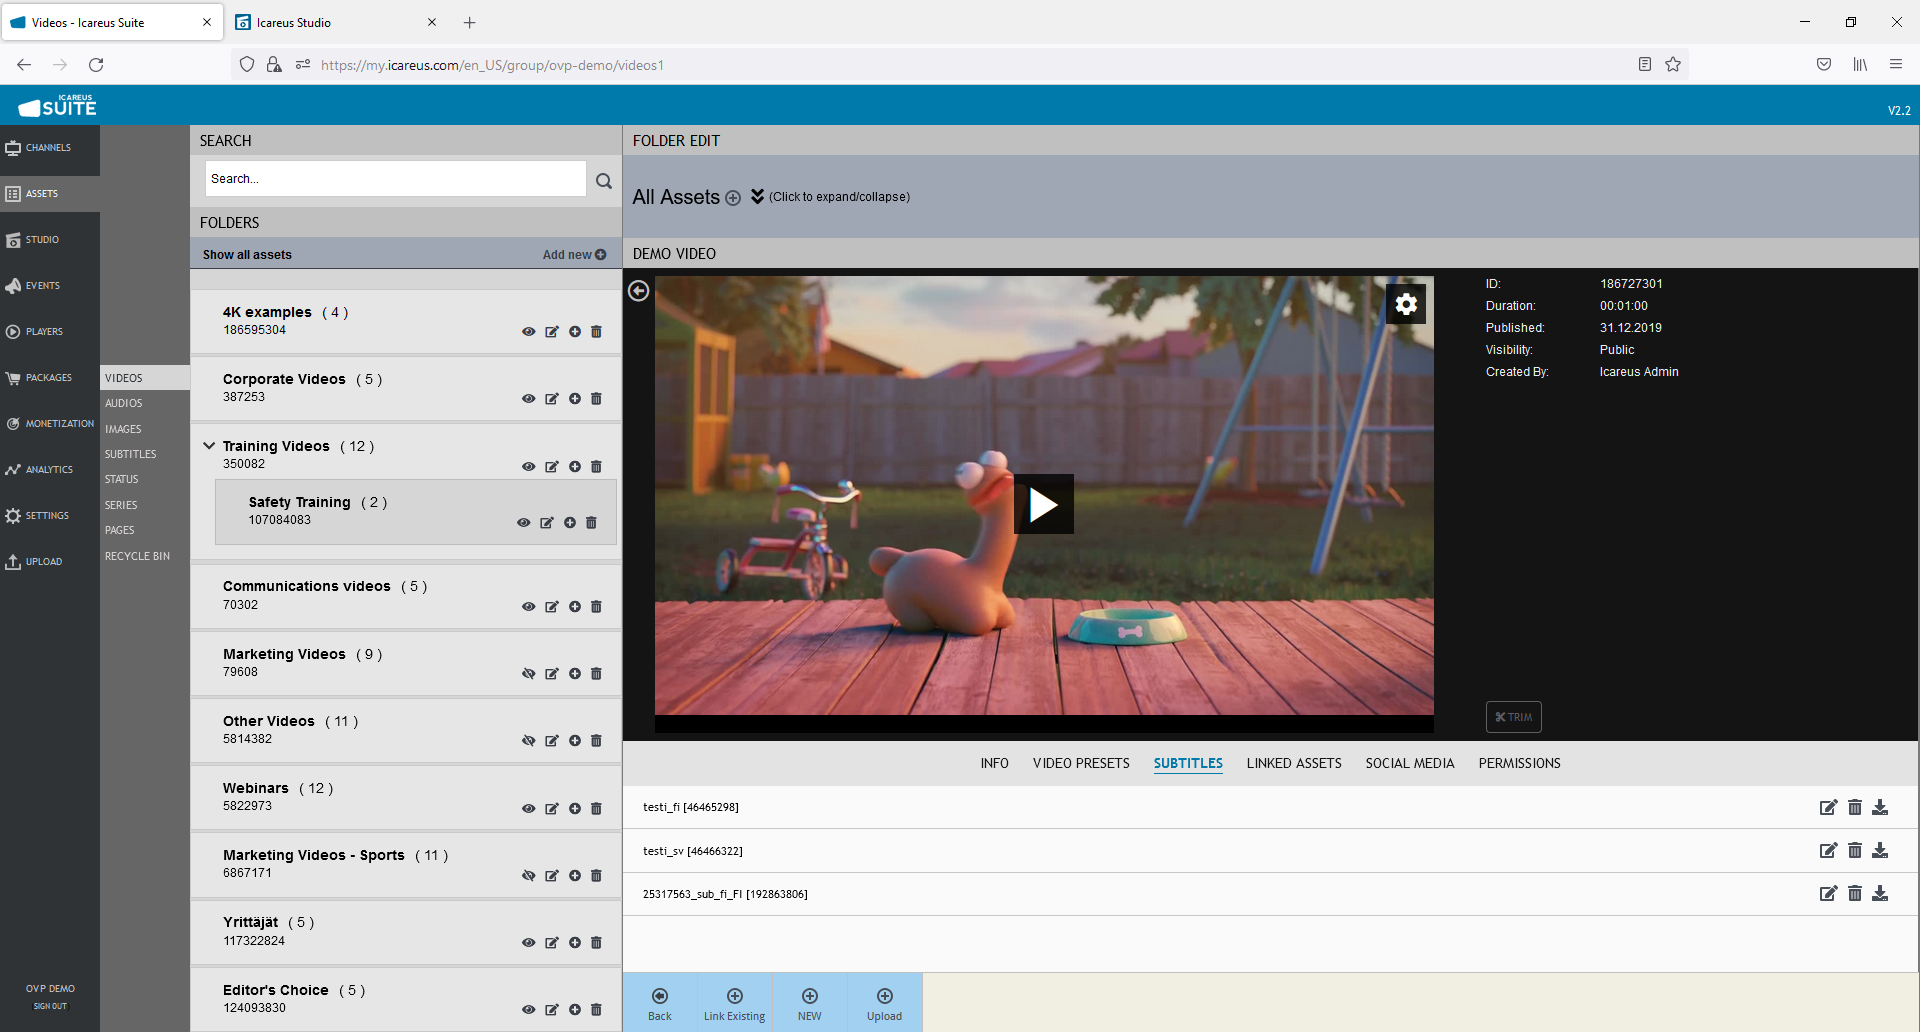Expand the All Assets folder details

(x=757, y=197)
